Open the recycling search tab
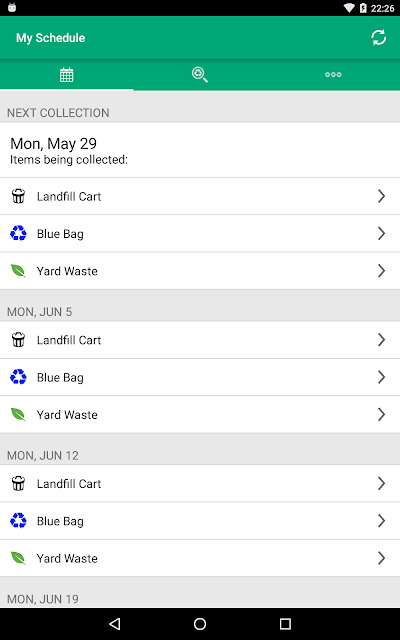Viewport: 400px width, 640px height. pyautogui.click(x=200, y=75)
